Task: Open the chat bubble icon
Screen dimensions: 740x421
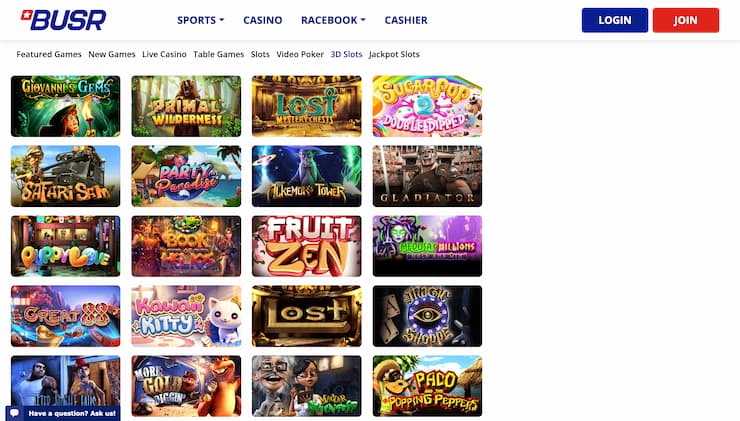Action: click(x=15, y=413)
